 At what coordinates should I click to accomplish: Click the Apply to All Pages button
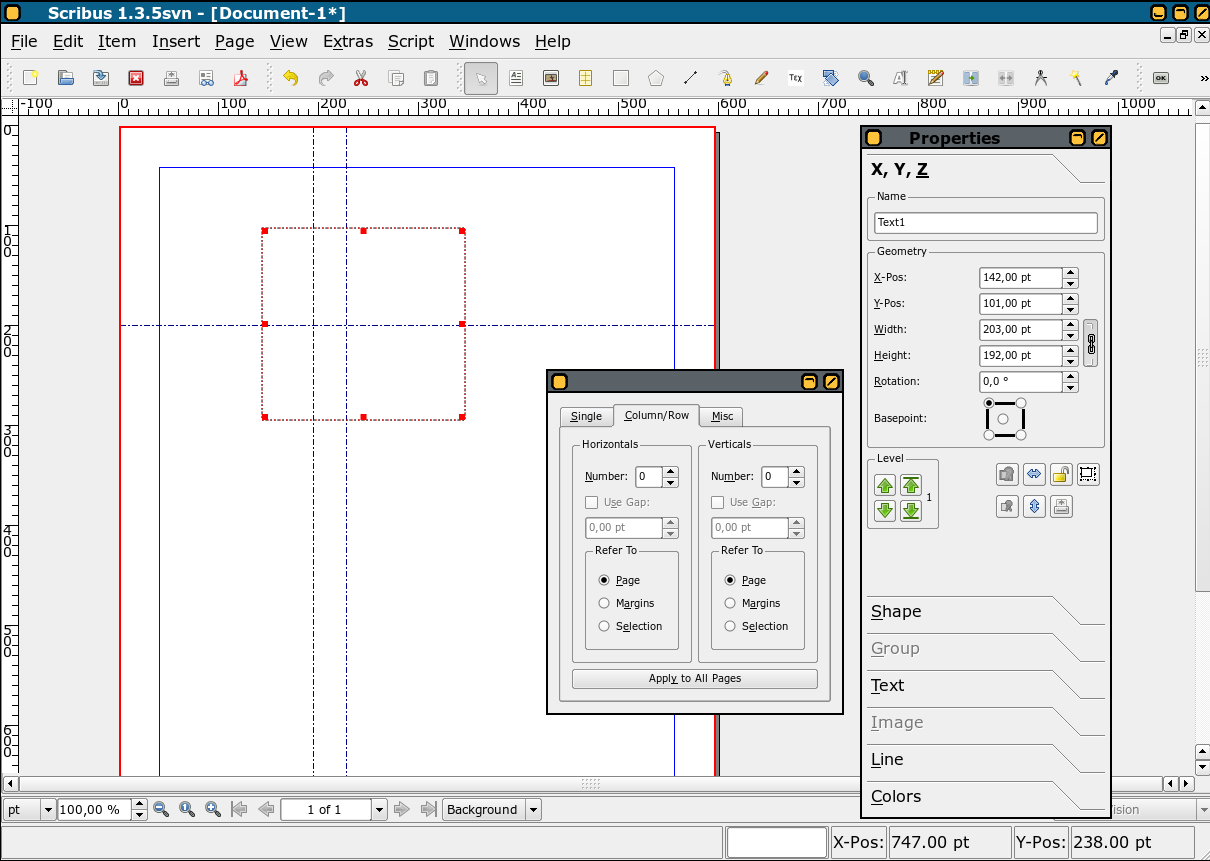pyautogui.click(x=695, y=678)
